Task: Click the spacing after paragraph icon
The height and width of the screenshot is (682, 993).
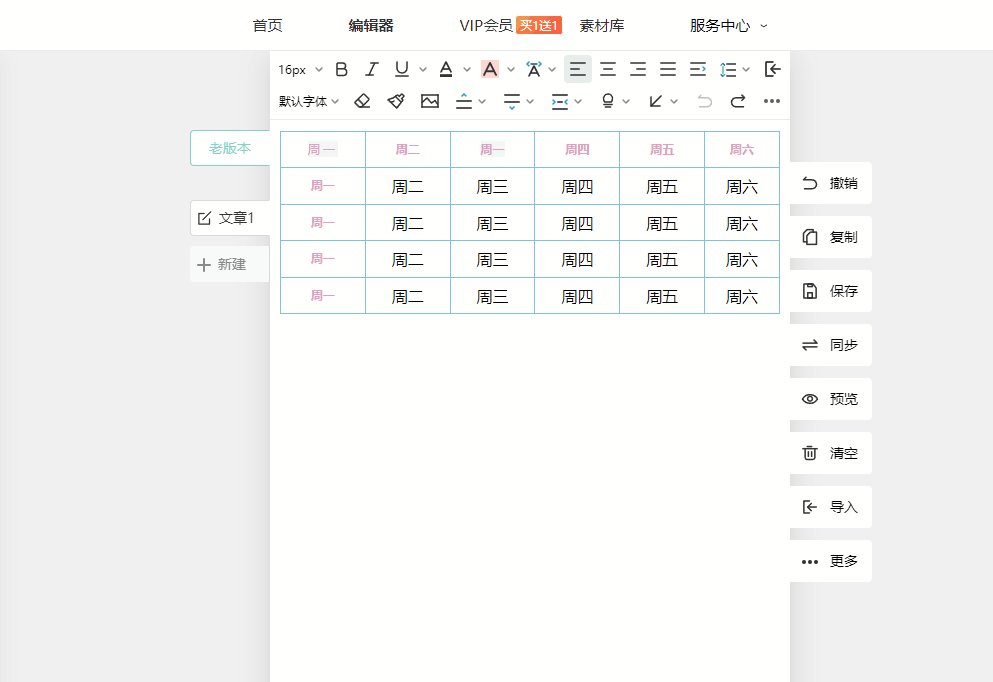Action: pyautogui.click(x=512, y=101)
